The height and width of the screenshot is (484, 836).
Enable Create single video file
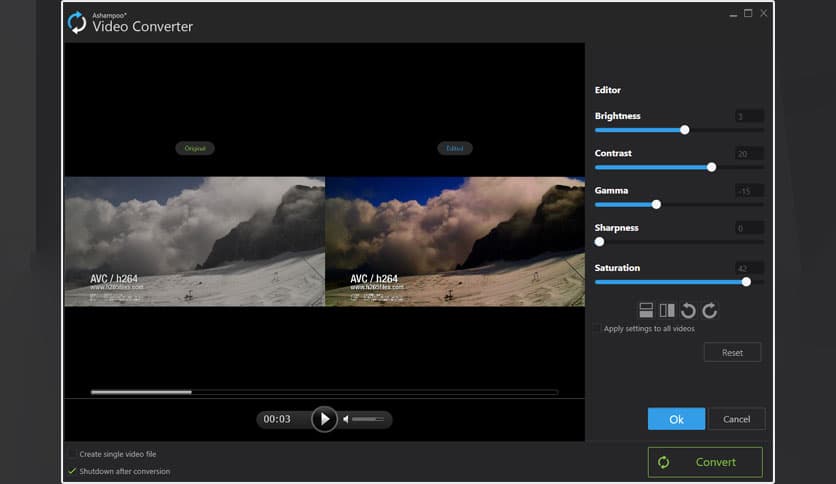(x=73, y=454)
